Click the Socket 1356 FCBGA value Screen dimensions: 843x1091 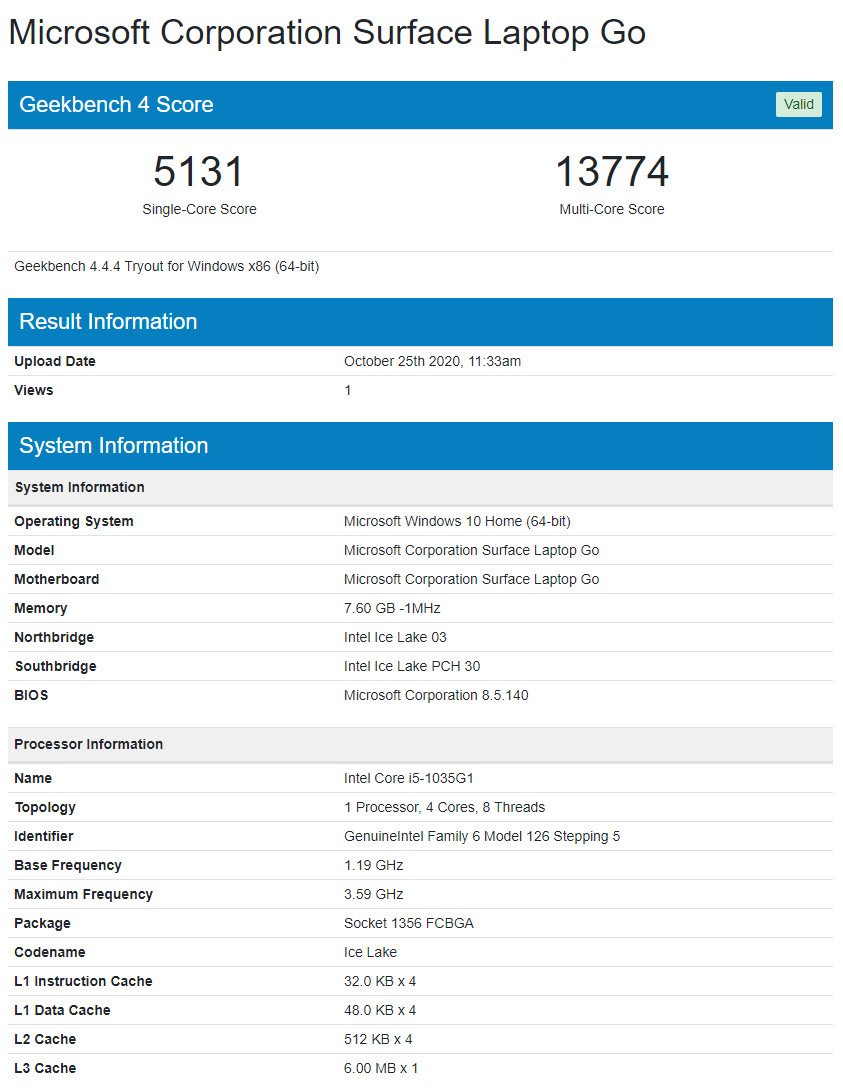pos(409,923)
